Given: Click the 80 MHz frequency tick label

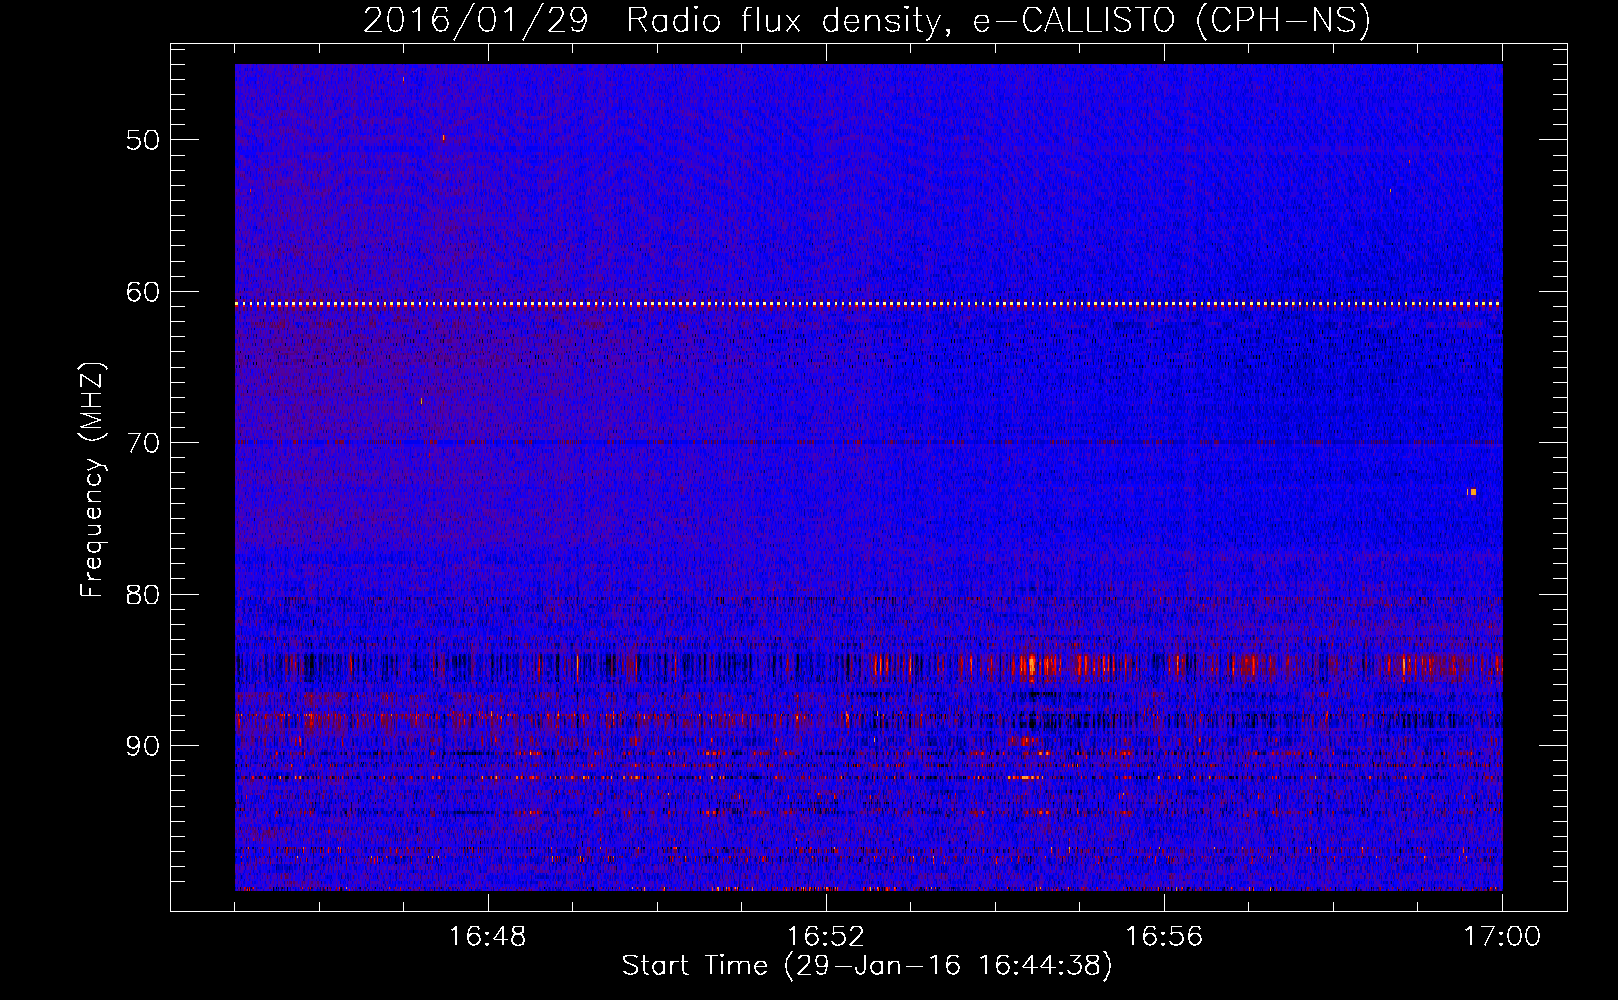Looking at the screenshot, I should coord(143,595).
